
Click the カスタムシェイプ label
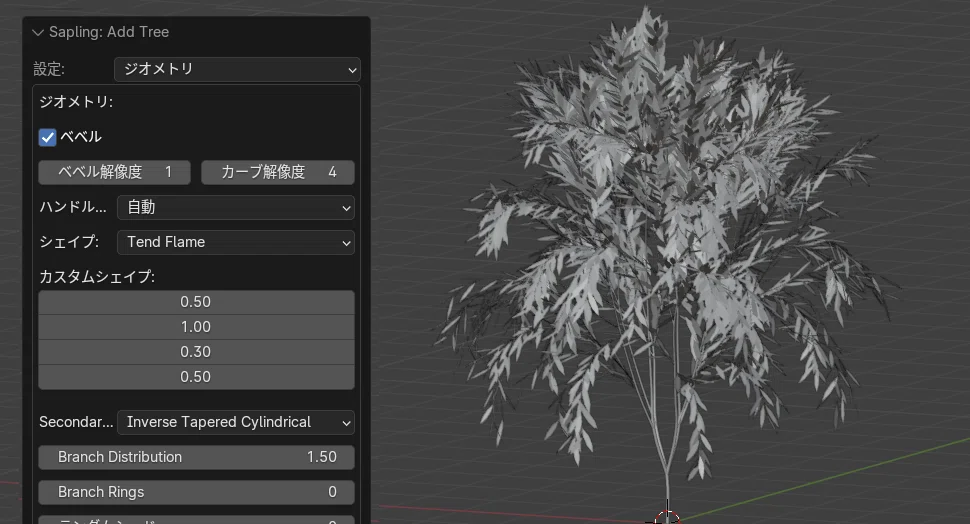(x=97, y=277)
